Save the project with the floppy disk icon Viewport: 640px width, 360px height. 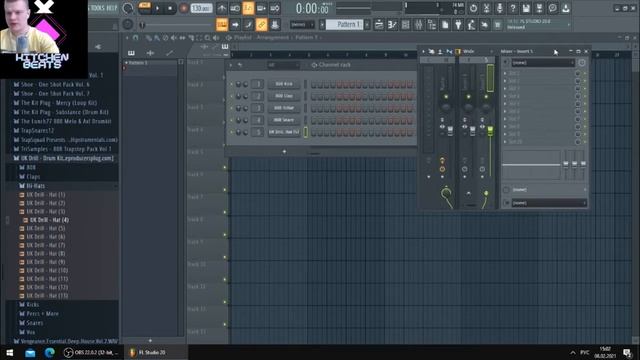[x=526, y=8]
